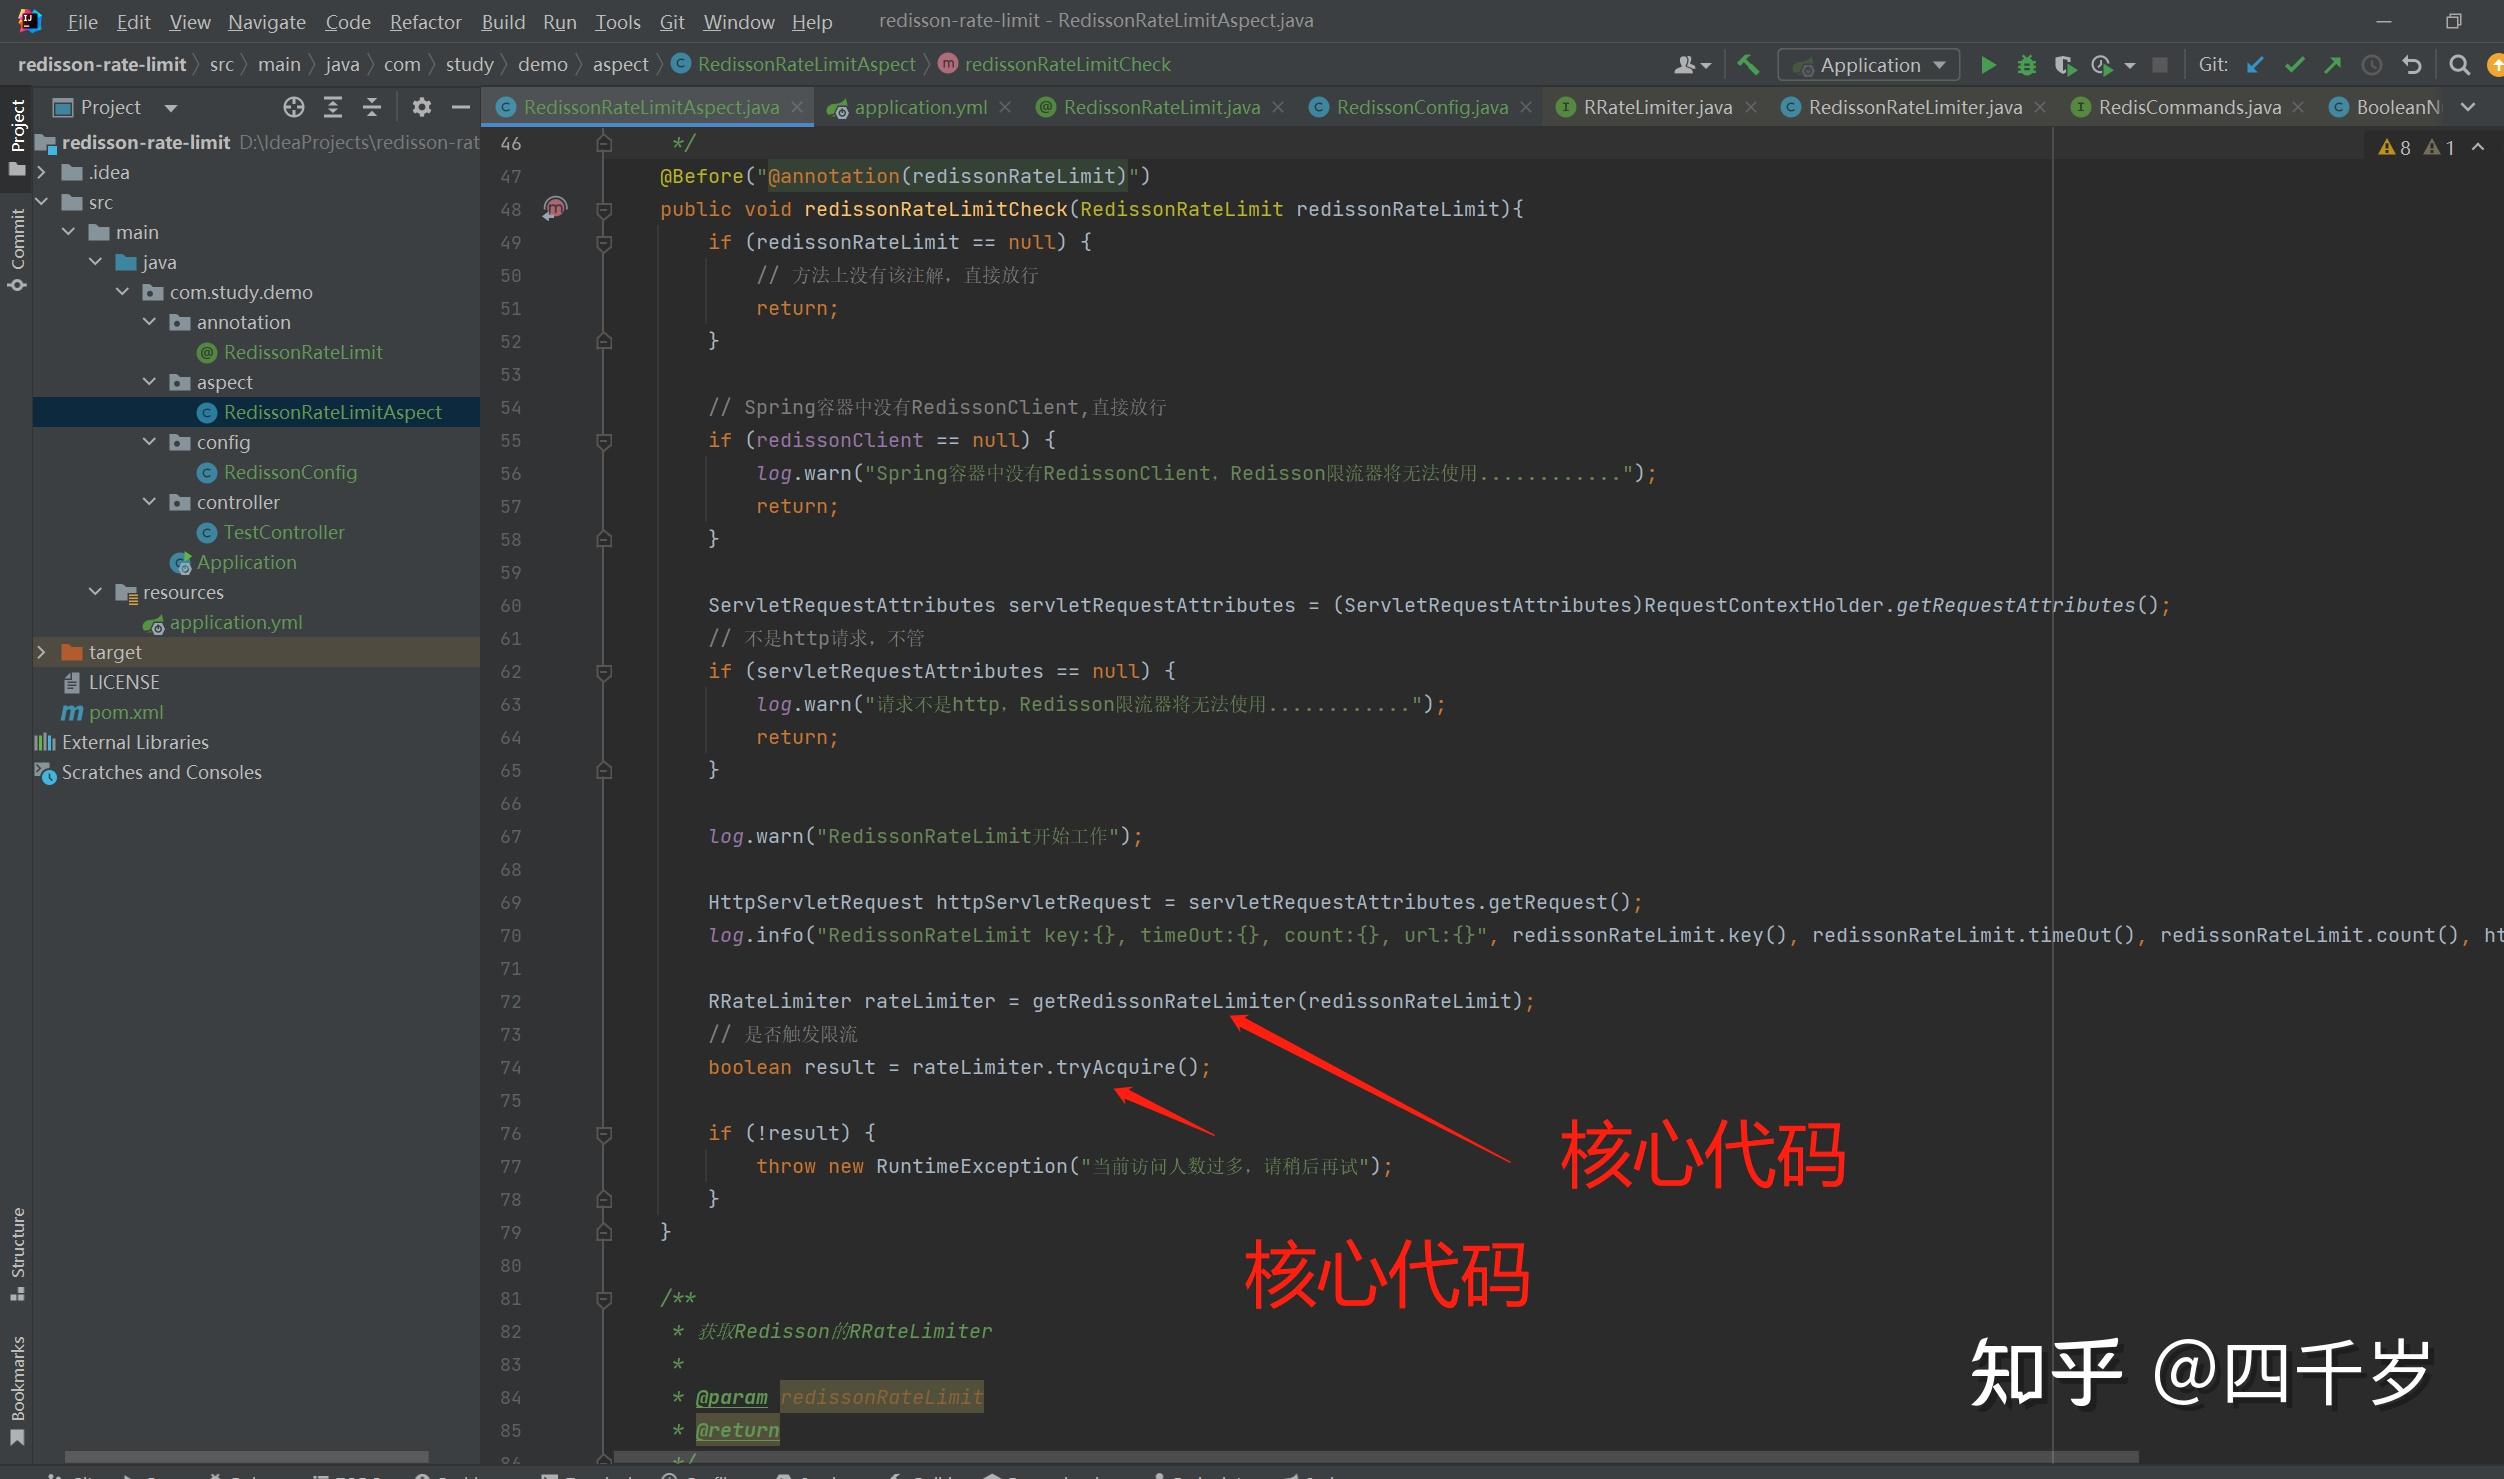Collapse the com.study.demo package node
This screenshot has height=1479, width=2504.
[123, 291]
